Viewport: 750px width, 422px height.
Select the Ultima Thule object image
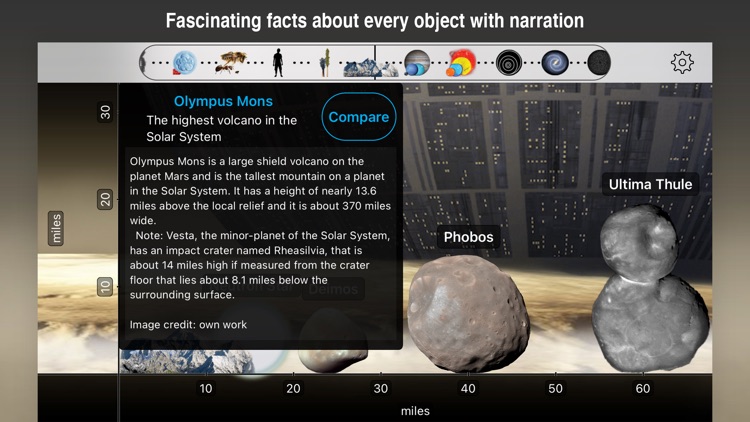pyautogui.click(x=650, y=288)
